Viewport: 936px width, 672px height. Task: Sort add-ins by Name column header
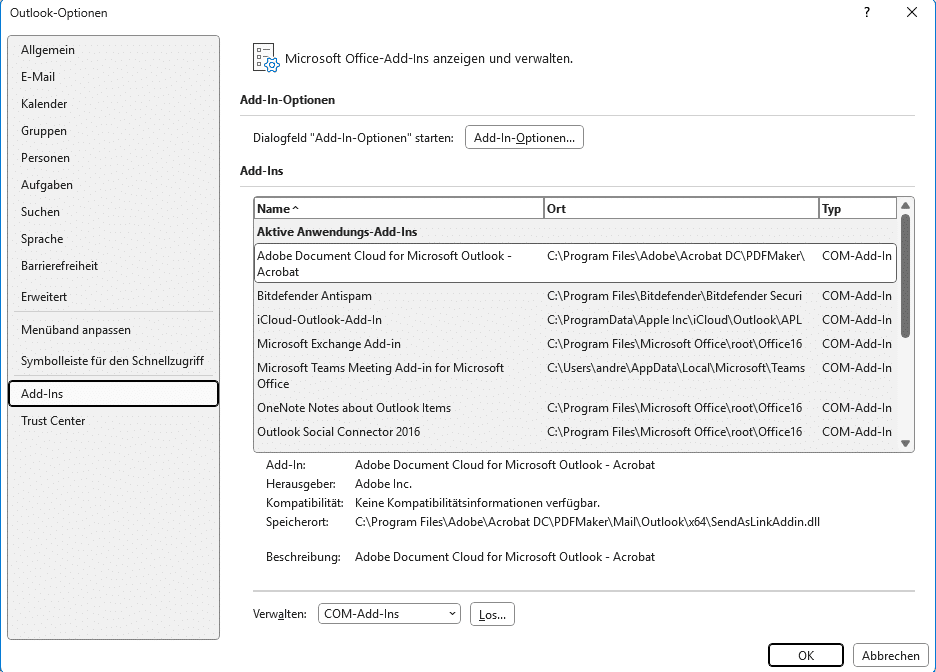click(398, 209)
